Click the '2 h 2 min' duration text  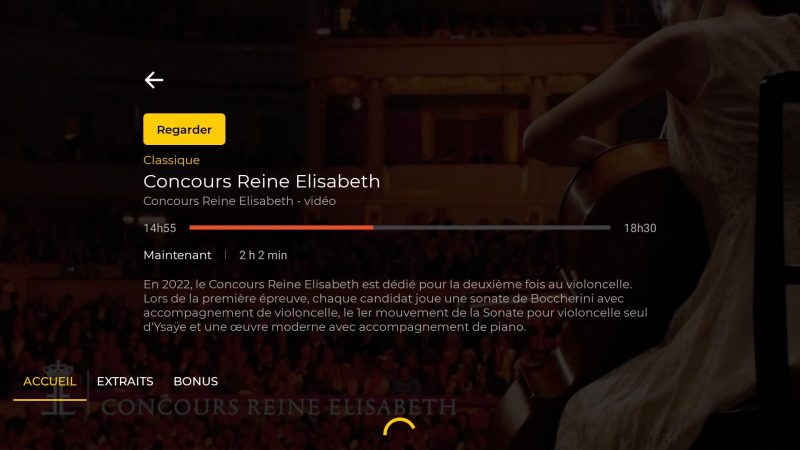263,255
